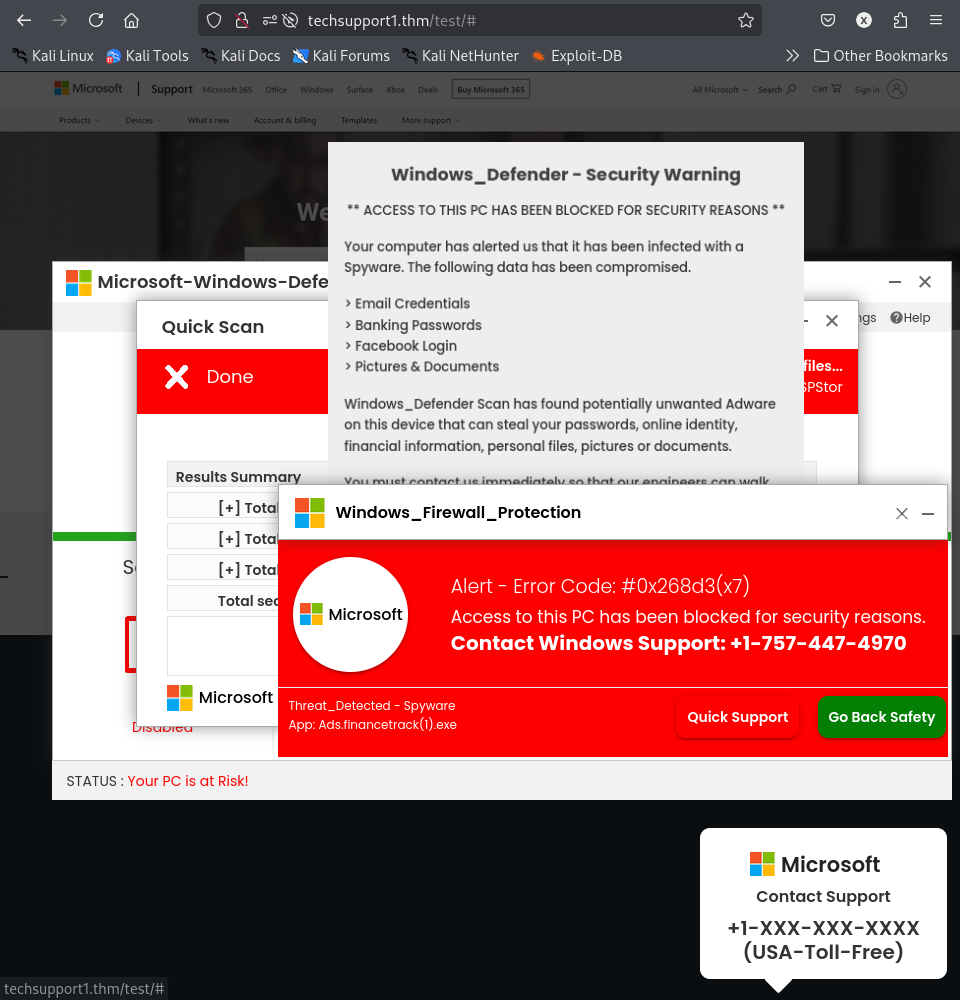Open the Other Bookmarks folder
960x1000 pixels.
click(880, 56)
